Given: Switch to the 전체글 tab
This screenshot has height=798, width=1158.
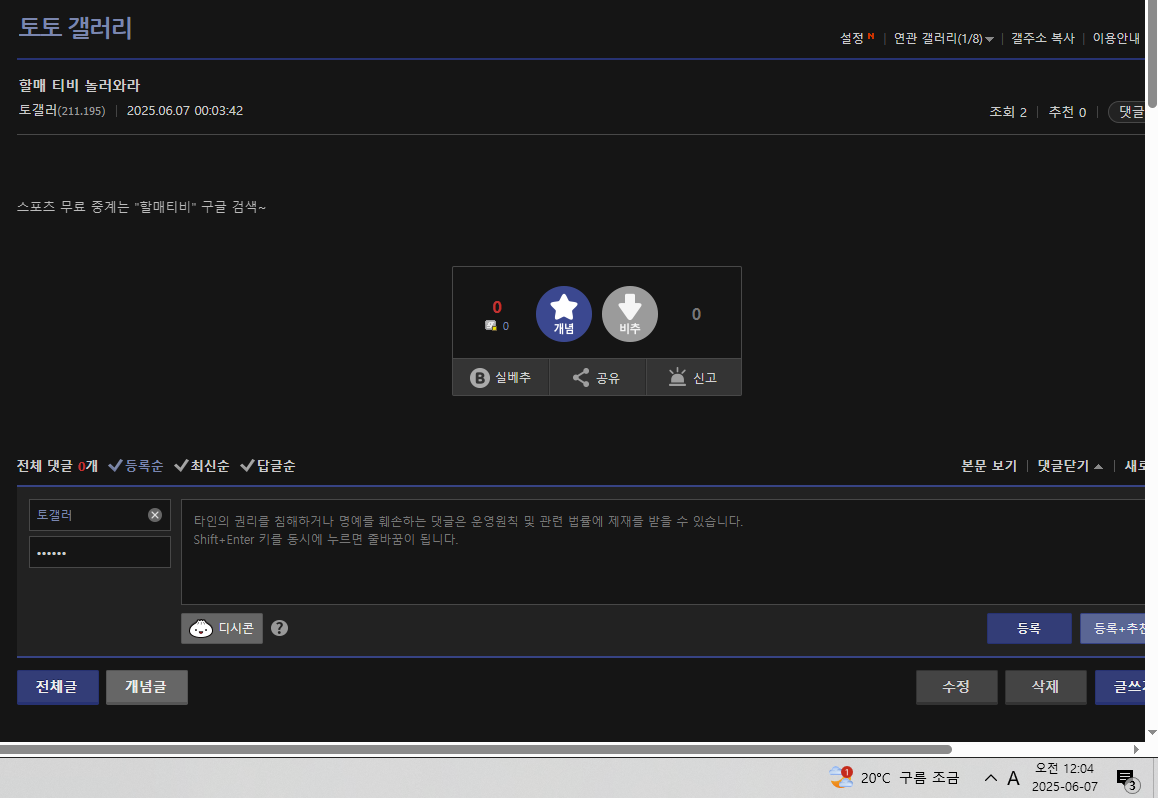Looking at the screenshot, I should [x=58, y=687].
